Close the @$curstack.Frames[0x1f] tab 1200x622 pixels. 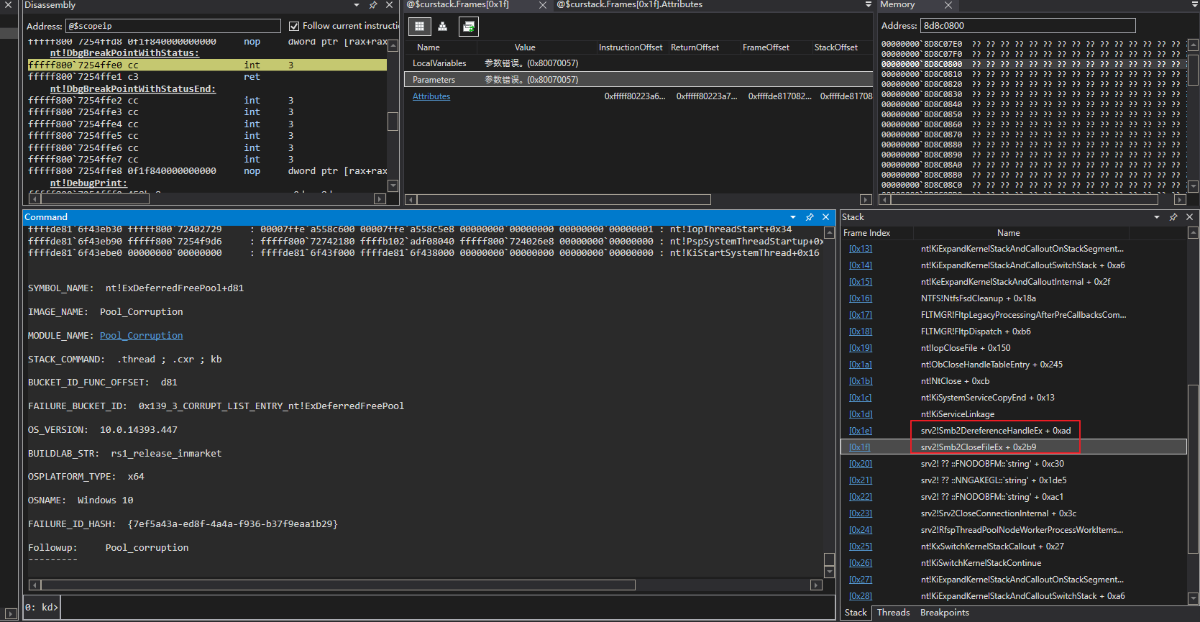pyautogui.click(x=544, y=5)
